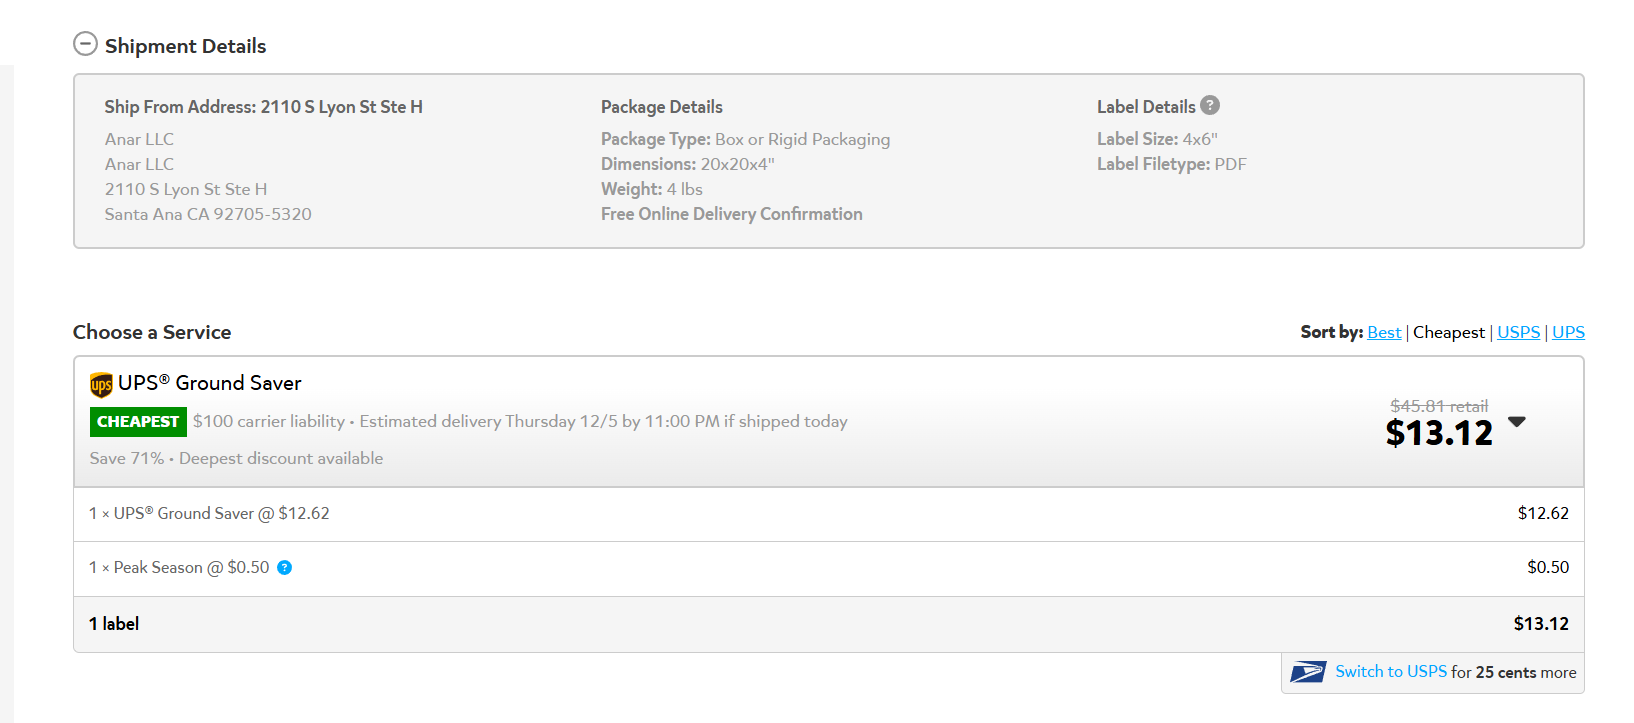Filter services by UPS carrier
This screenshot has width=1634, height=723.
tap(1568, 332)
